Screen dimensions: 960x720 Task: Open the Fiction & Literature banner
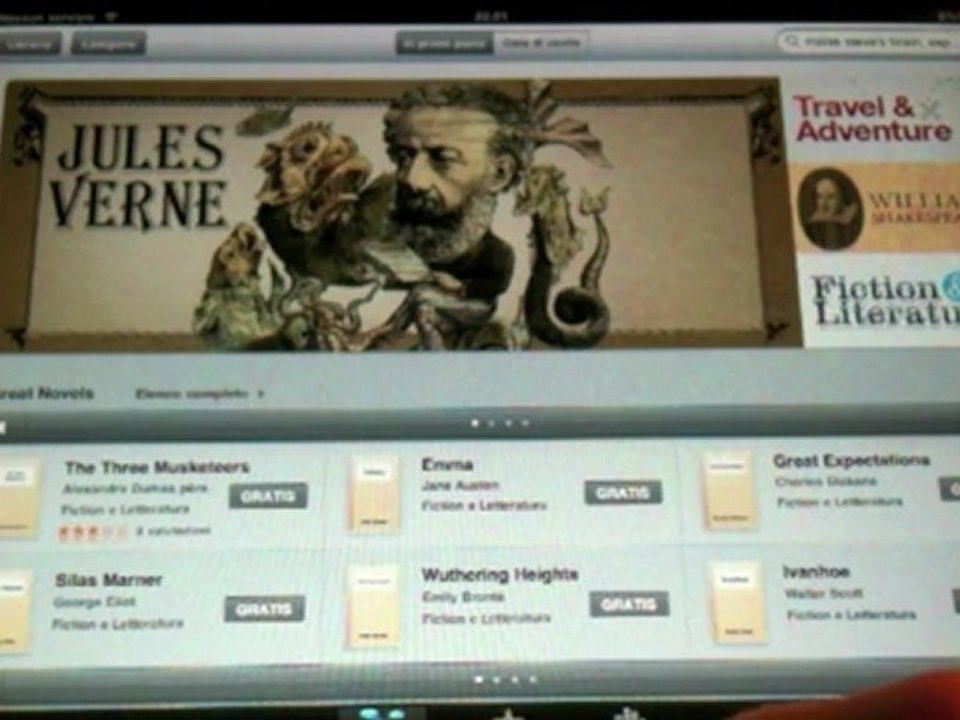coord(882,300)
